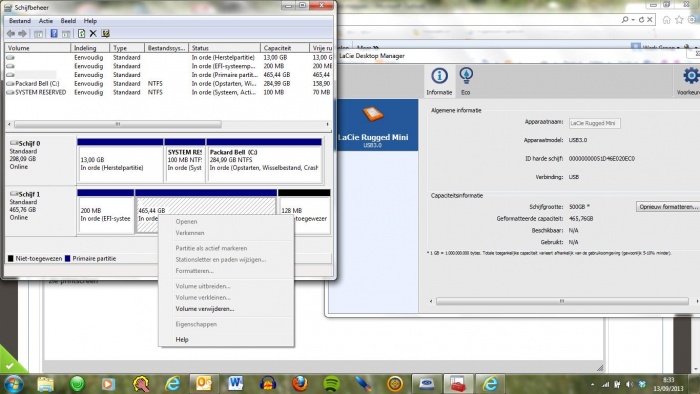This screenshot has height=394, width=700.
Task: Select the 13,00 GB Herstelpartitie partition on Schijf 0
Action: point(120,161)
